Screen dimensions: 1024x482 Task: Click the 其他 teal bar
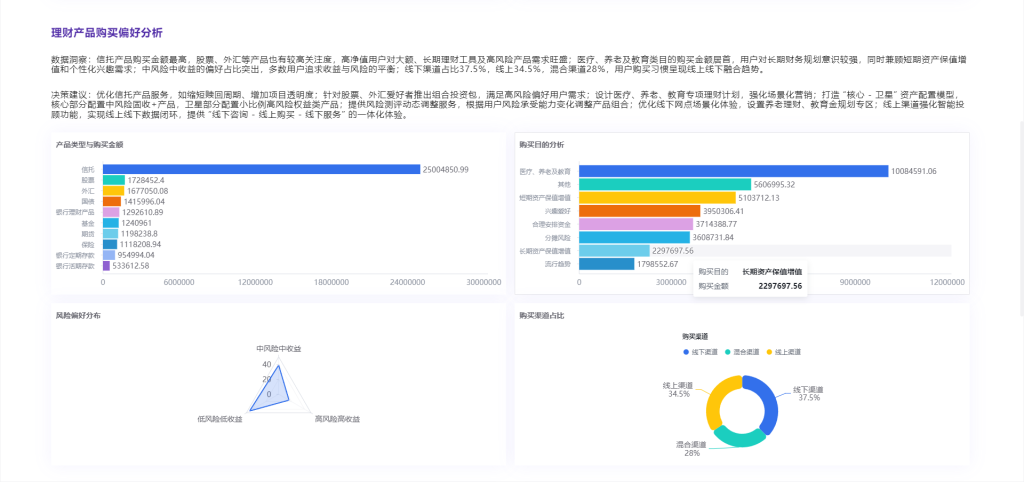click(x=665, y=185)
